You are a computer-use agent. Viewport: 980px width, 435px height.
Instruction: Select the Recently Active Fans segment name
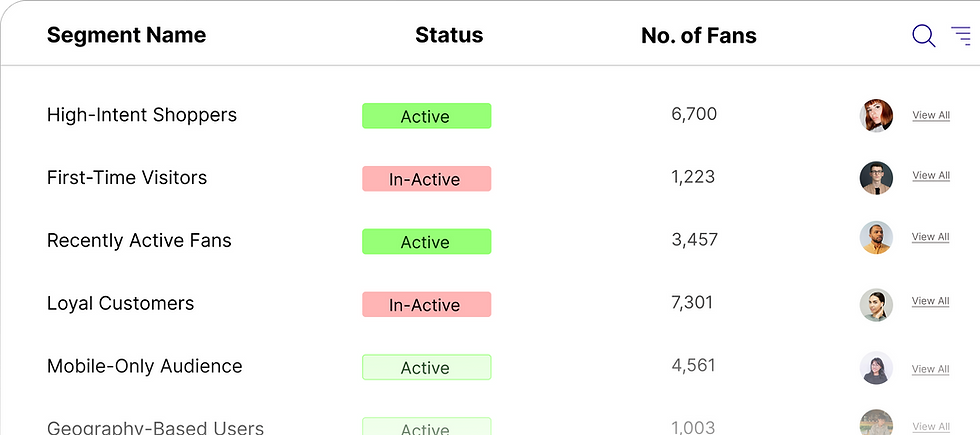point(139,241)
